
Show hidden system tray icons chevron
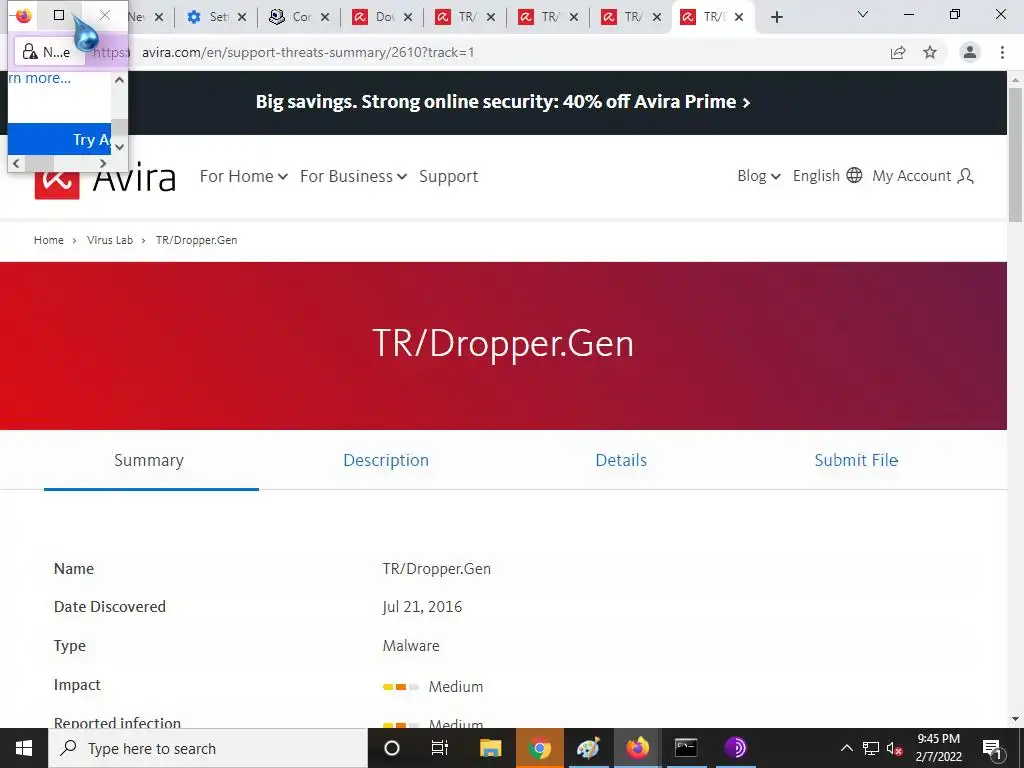[846, 748]
